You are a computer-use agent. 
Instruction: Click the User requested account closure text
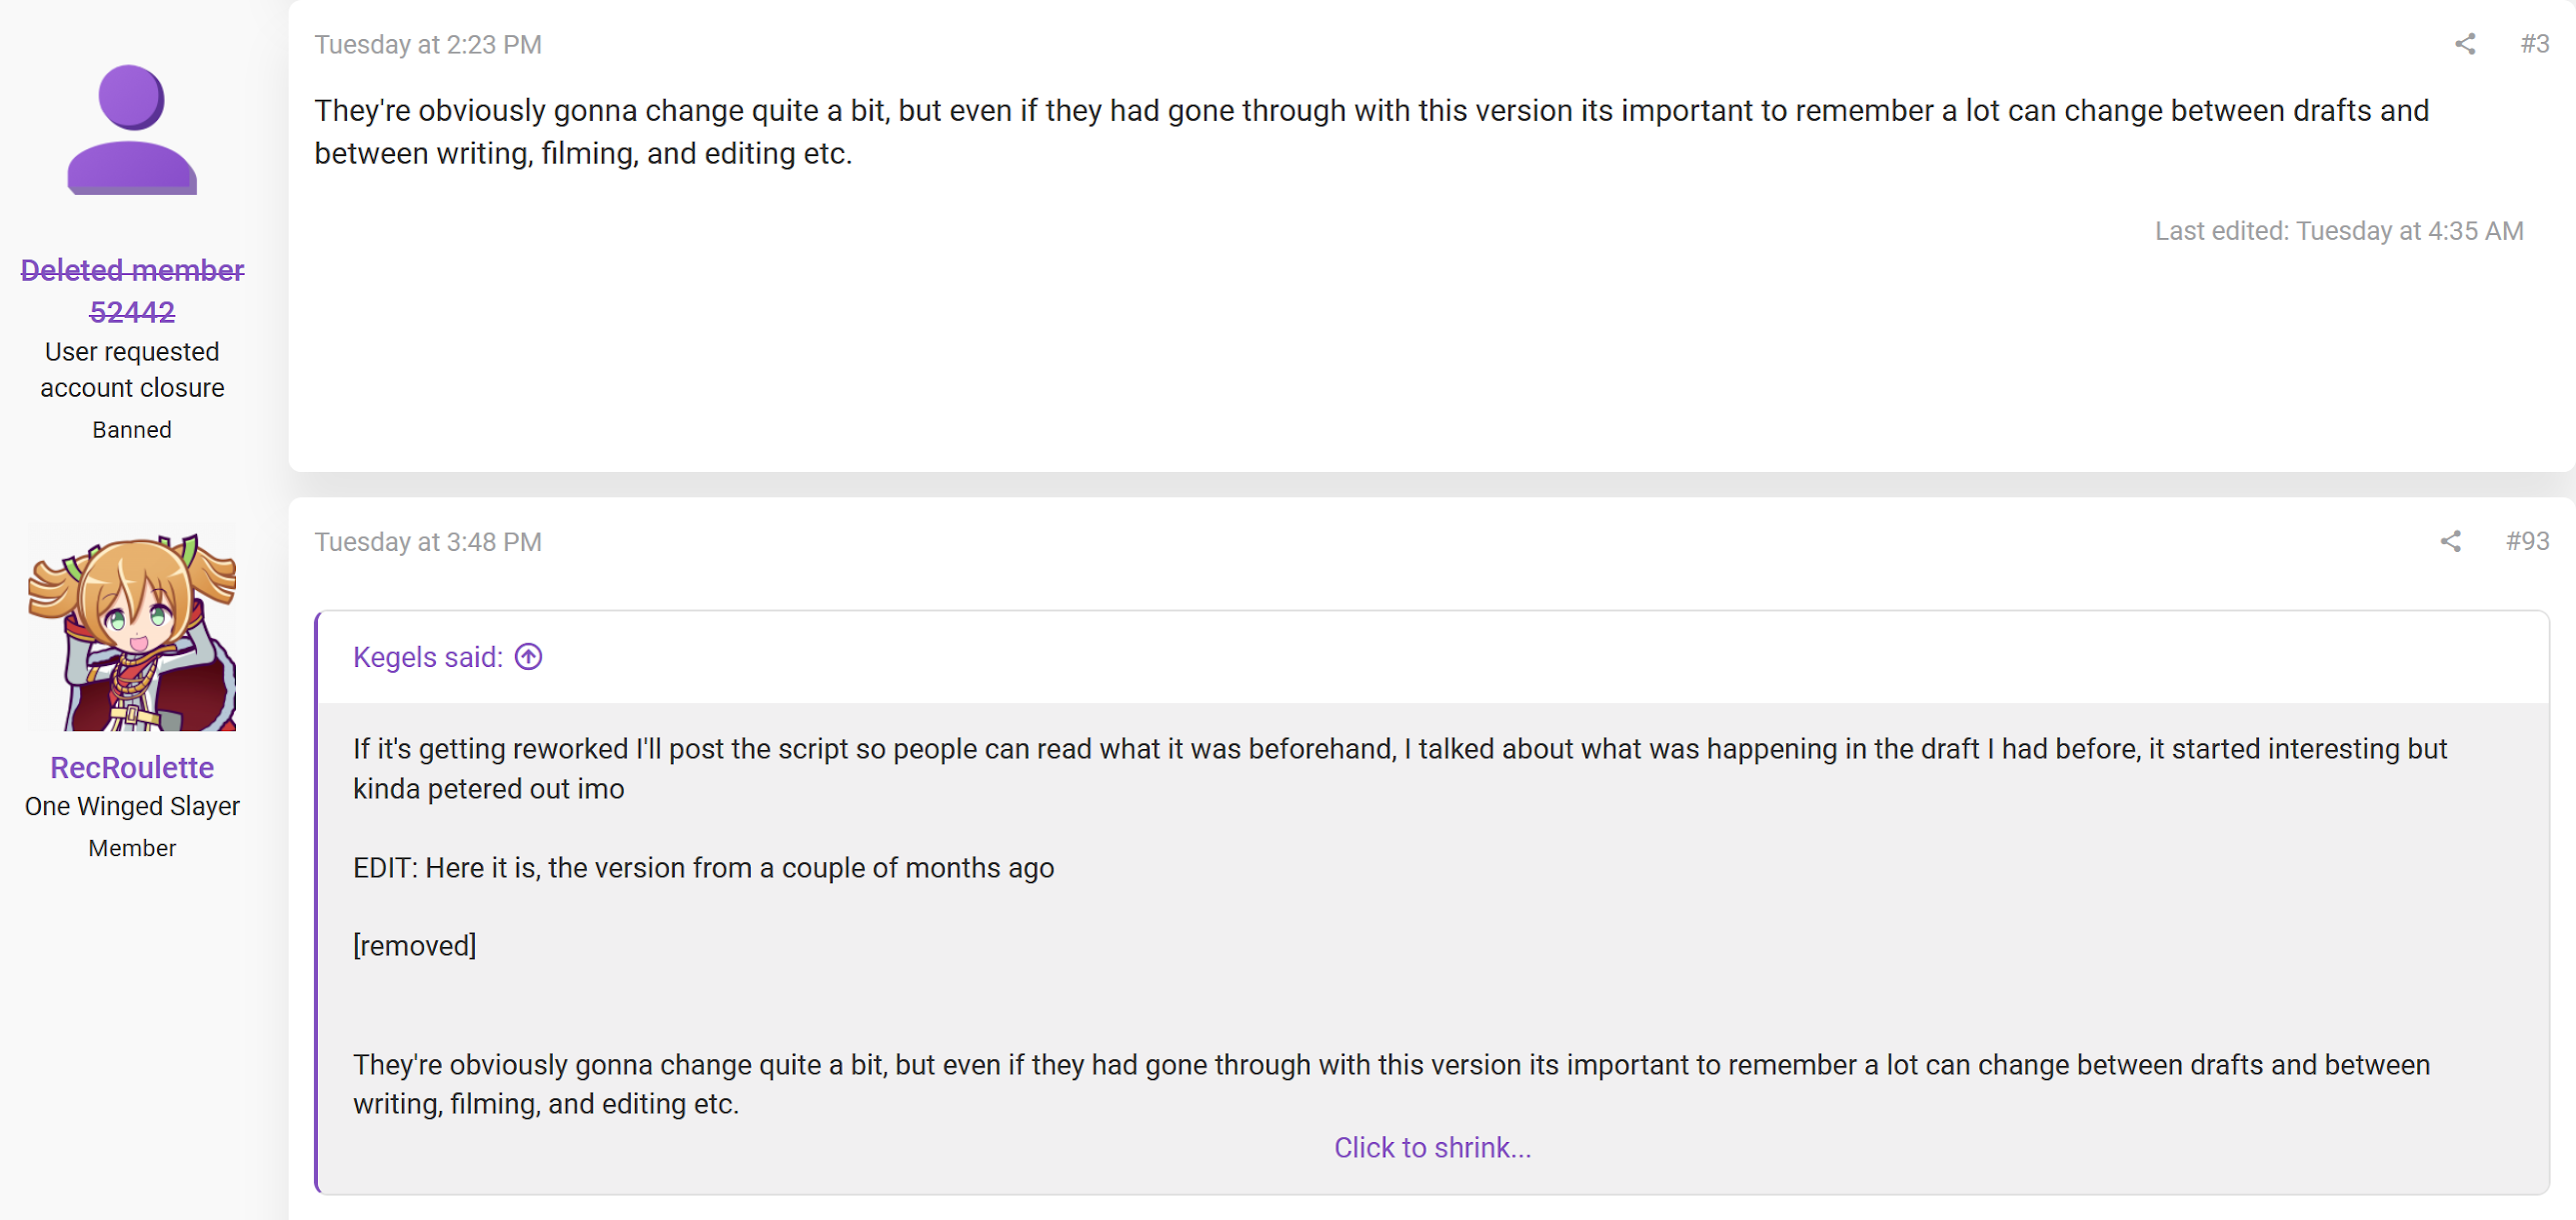pos(132,370)
